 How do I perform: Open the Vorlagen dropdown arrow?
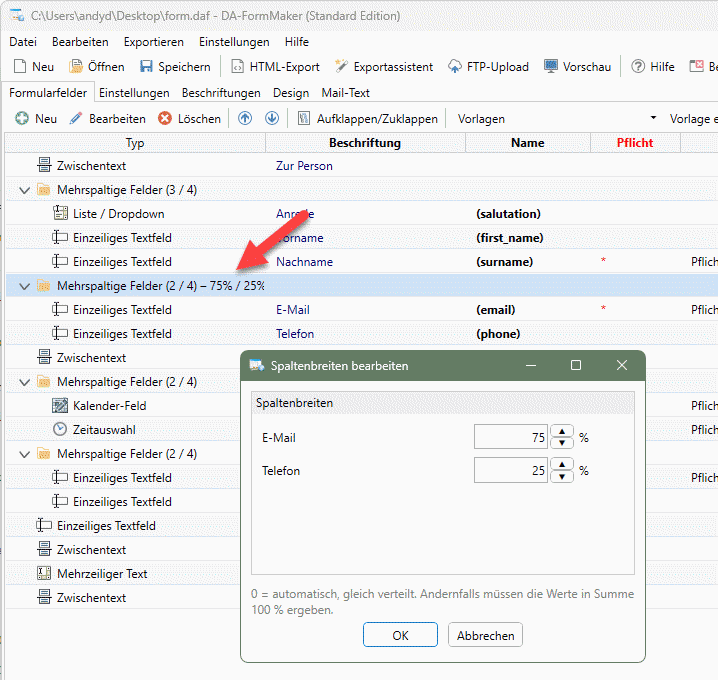click(x=653, y=118)
